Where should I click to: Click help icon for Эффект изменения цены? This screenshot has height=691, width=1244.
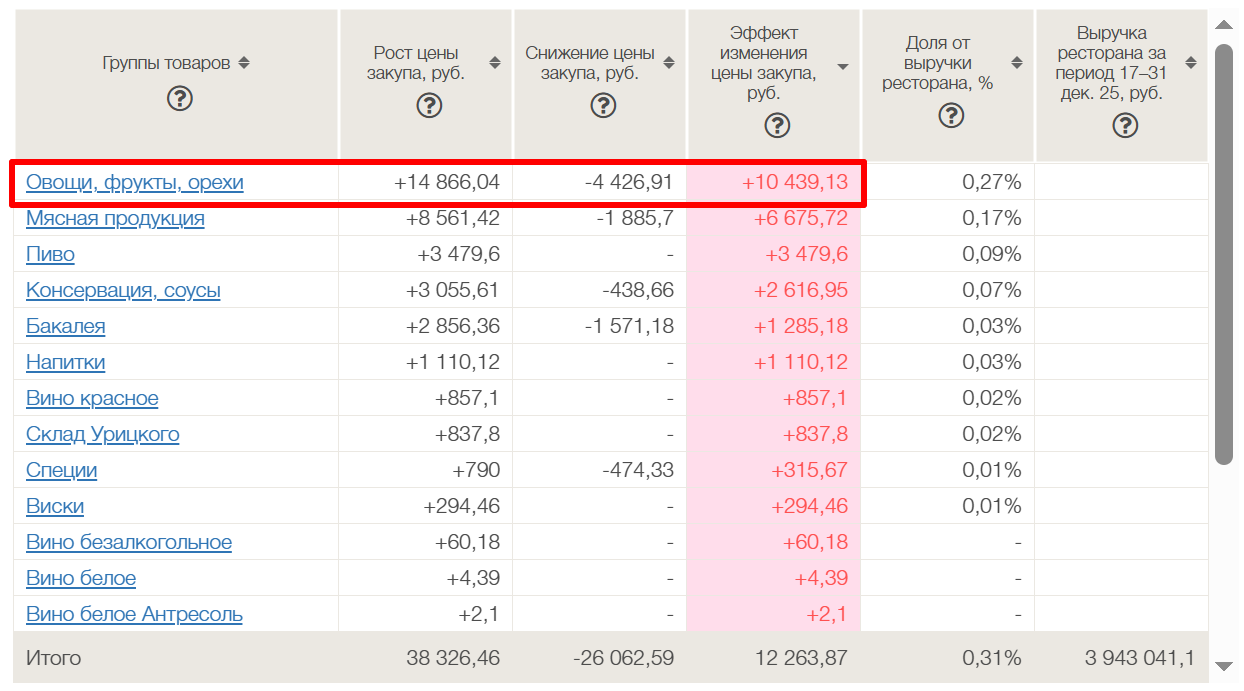[777, 125]
